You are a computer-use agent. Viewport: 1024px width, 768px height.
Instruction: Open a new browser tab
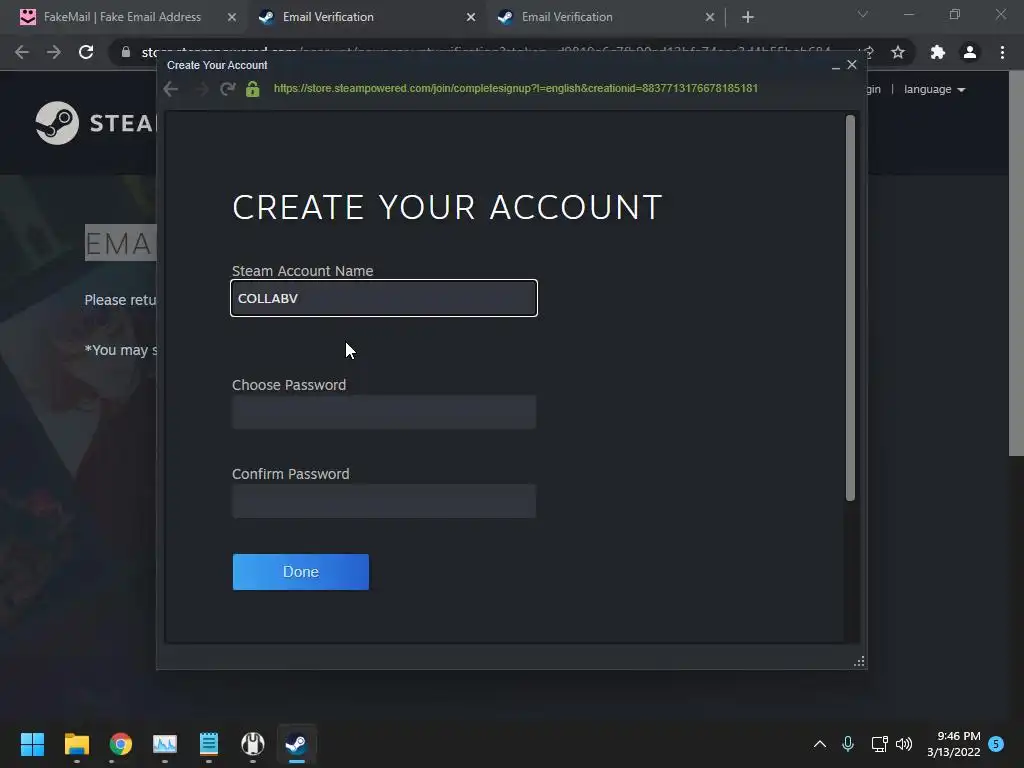[748, 17]
